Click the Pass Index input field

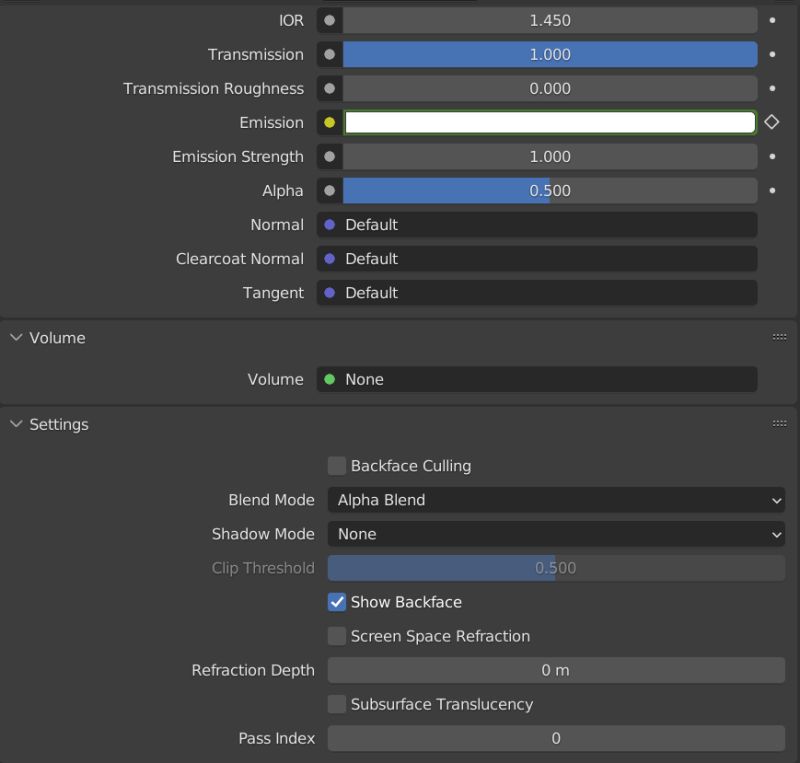[x=556, y=738]
